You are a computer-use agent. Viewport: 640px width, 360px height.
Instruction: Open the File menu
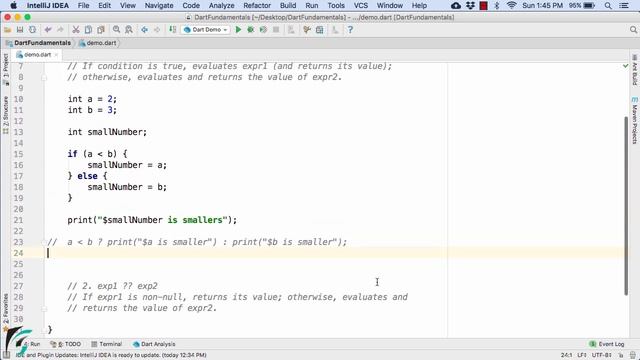pos(83,6)
